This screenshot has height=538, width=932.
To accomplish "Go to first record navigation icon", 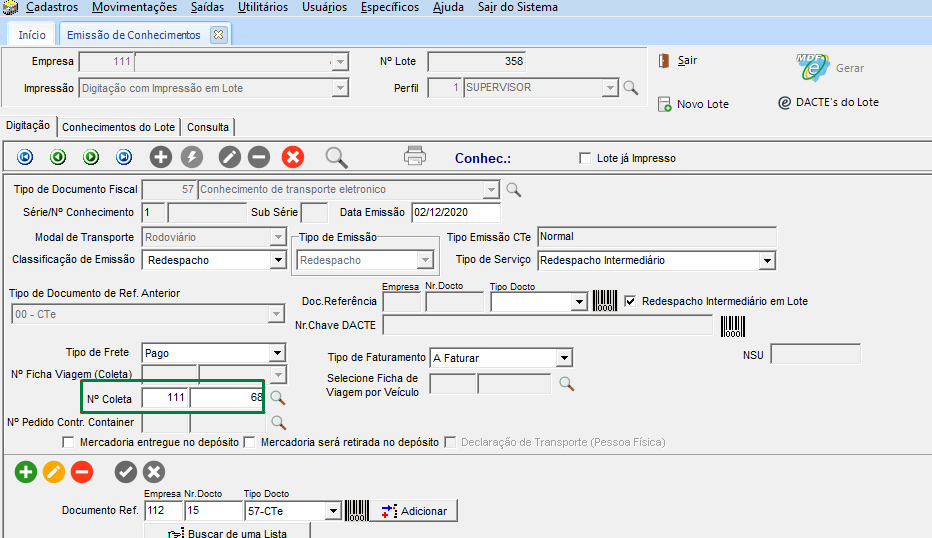I will (25, 157).
